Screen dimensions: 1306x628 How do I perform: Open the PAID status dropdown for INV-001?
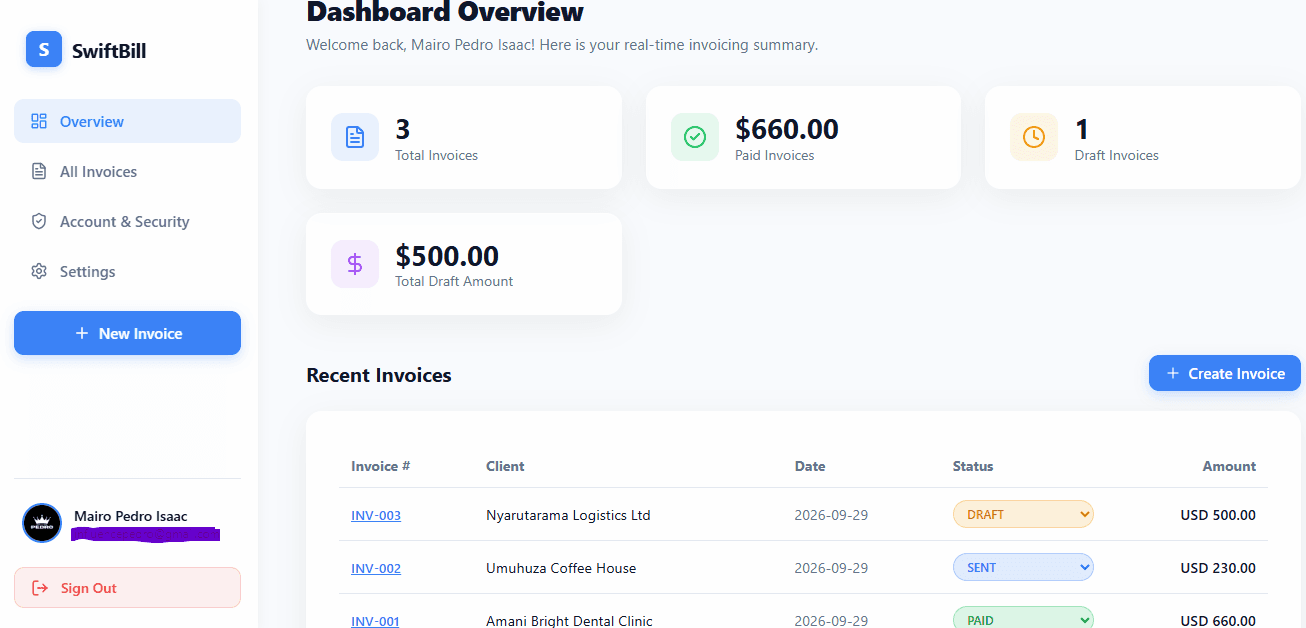(x=1023, y=618)
